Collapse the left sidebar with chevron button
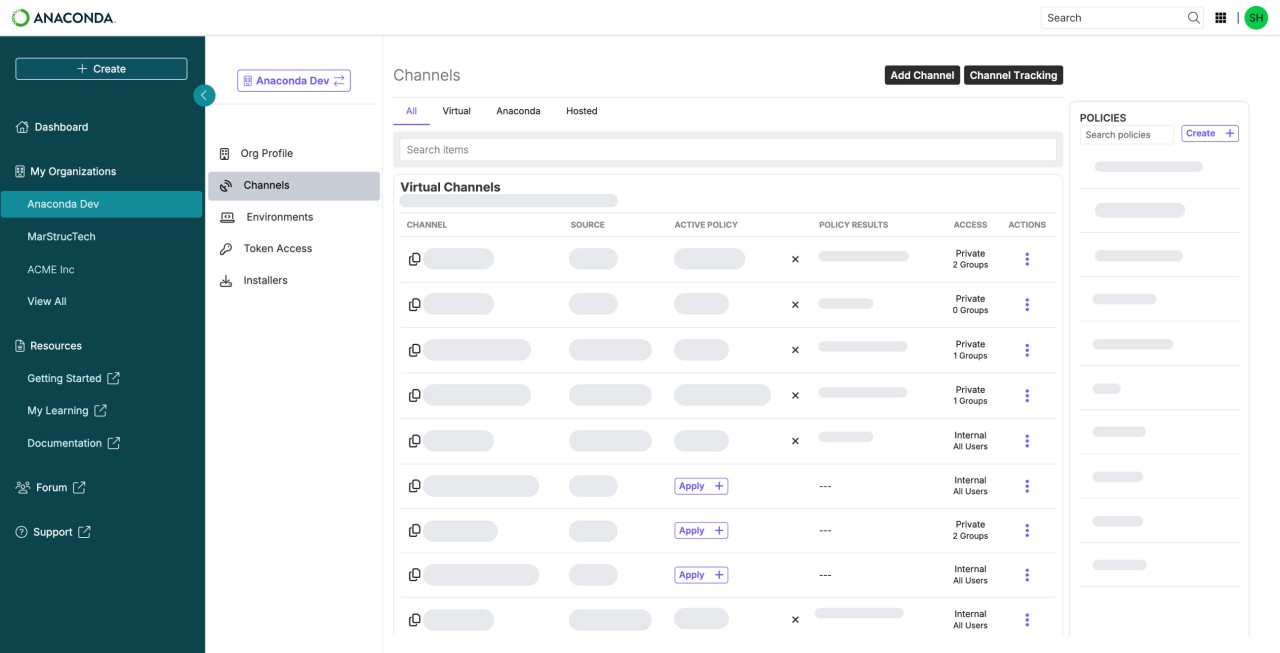 coord(204,95)
